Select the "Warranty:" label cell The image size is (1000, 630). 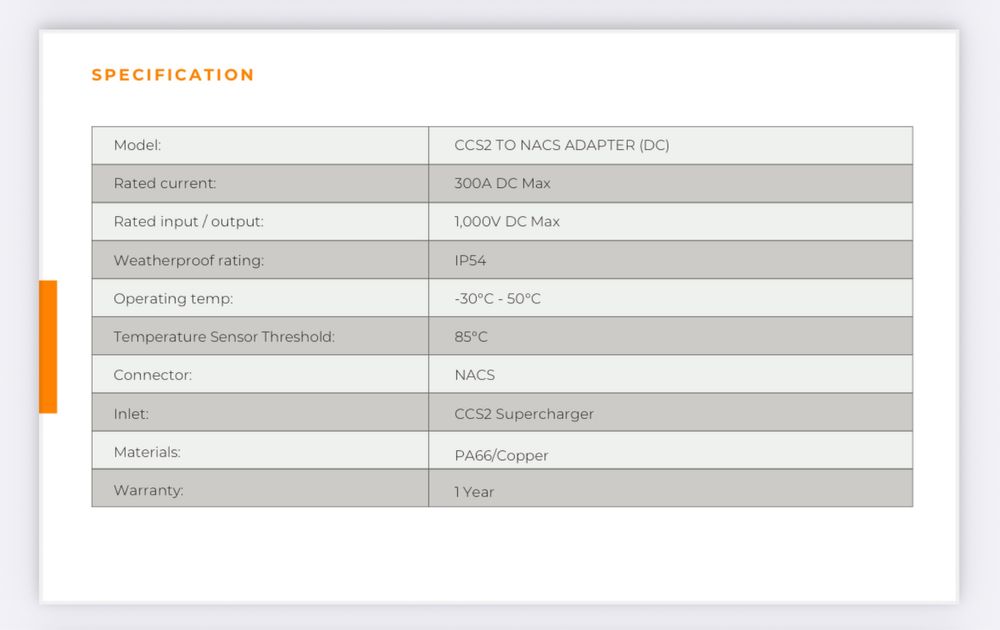point(148,490)
